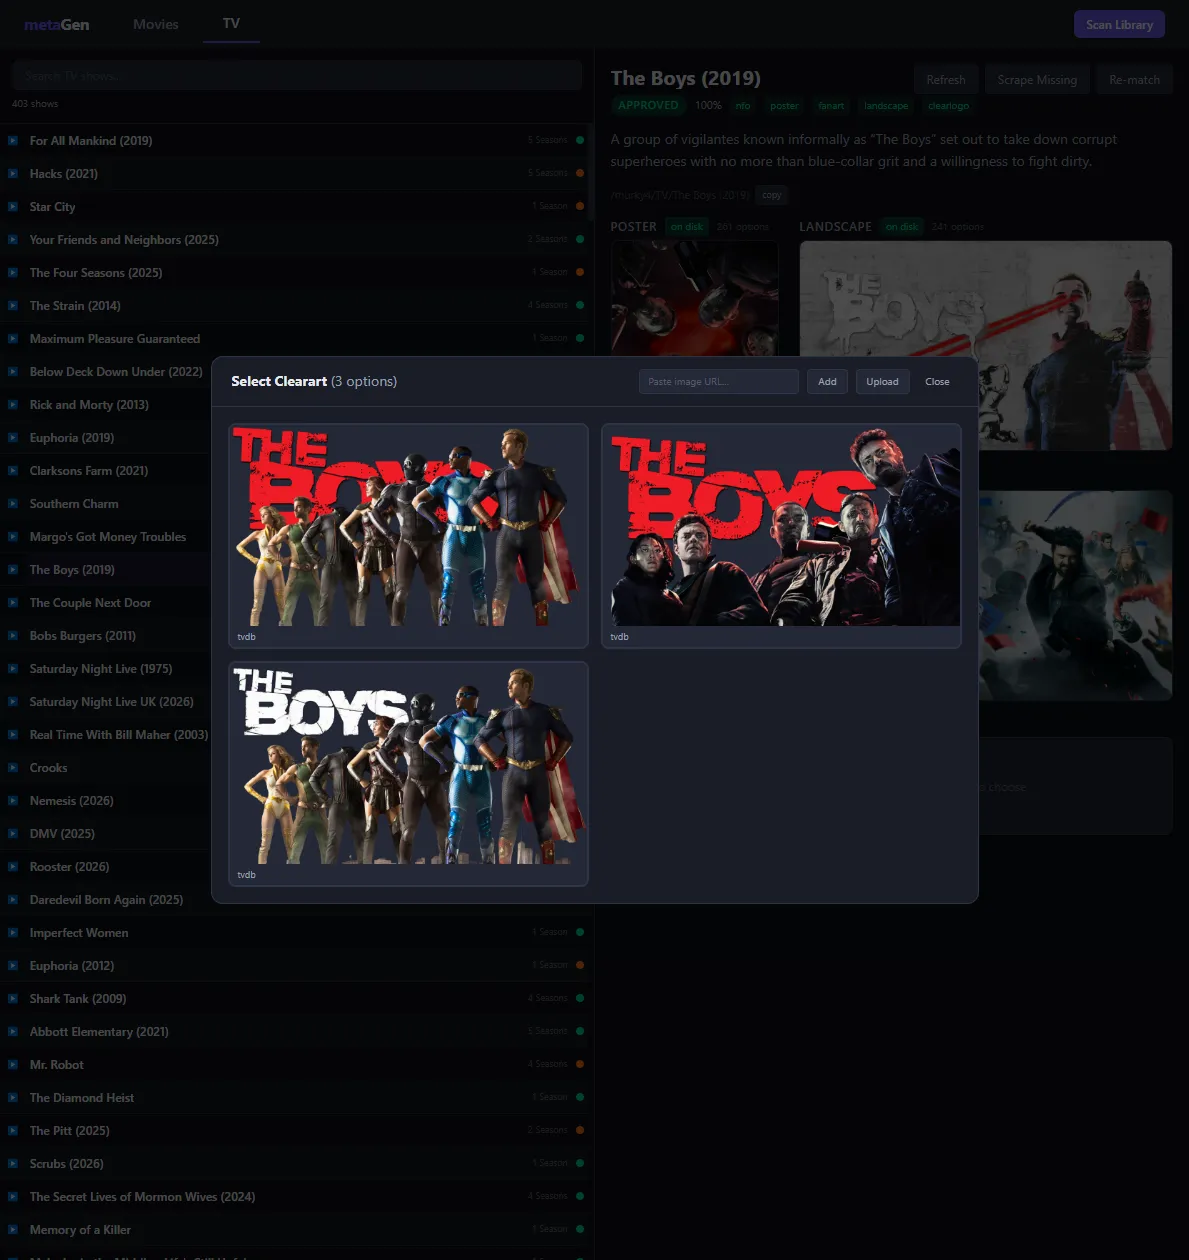Click the nfo tag
1189x1260 pixels.
pyautogui.click(x=743, y=106)
